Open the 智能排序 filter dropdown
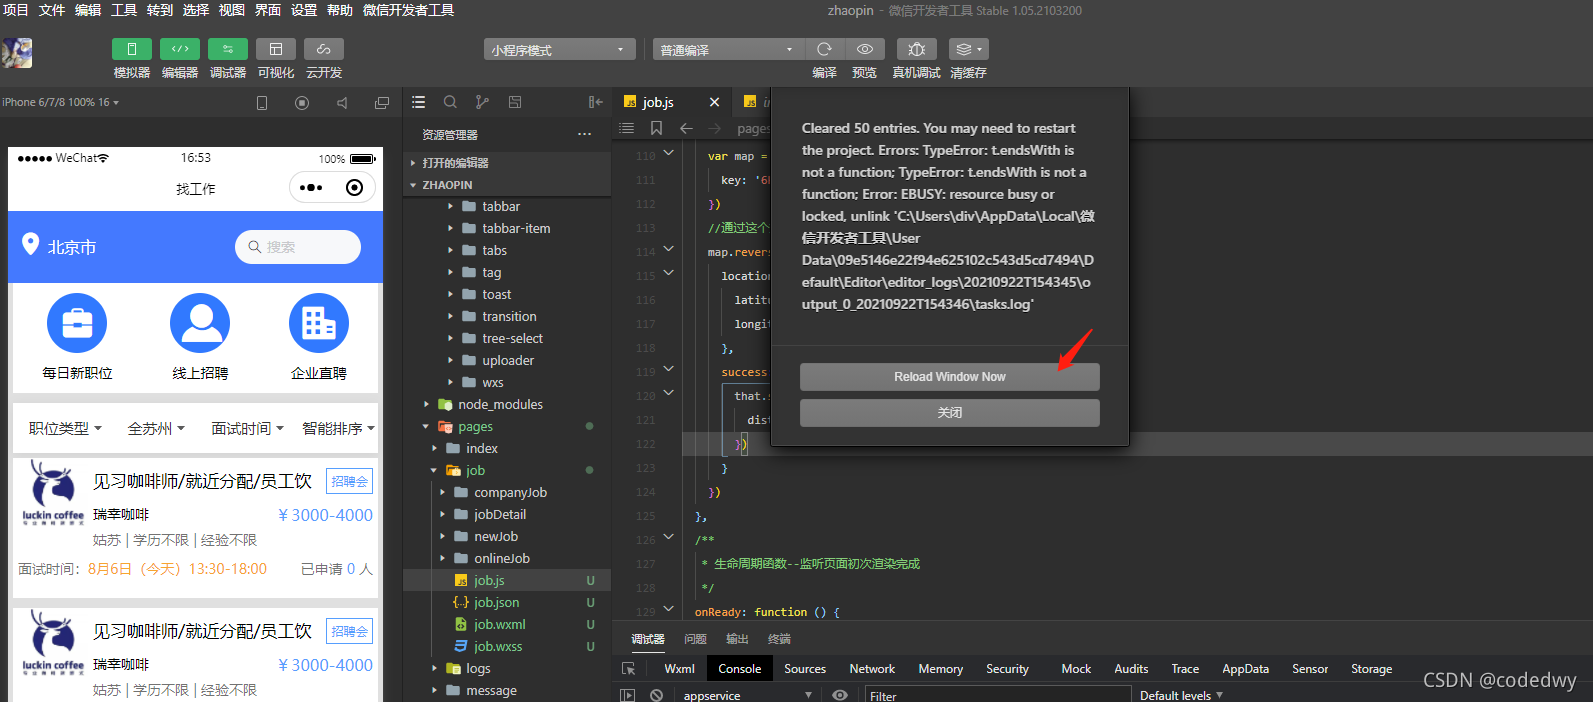This screenshot has width=1593, height=702. click(x=338, y=428)
